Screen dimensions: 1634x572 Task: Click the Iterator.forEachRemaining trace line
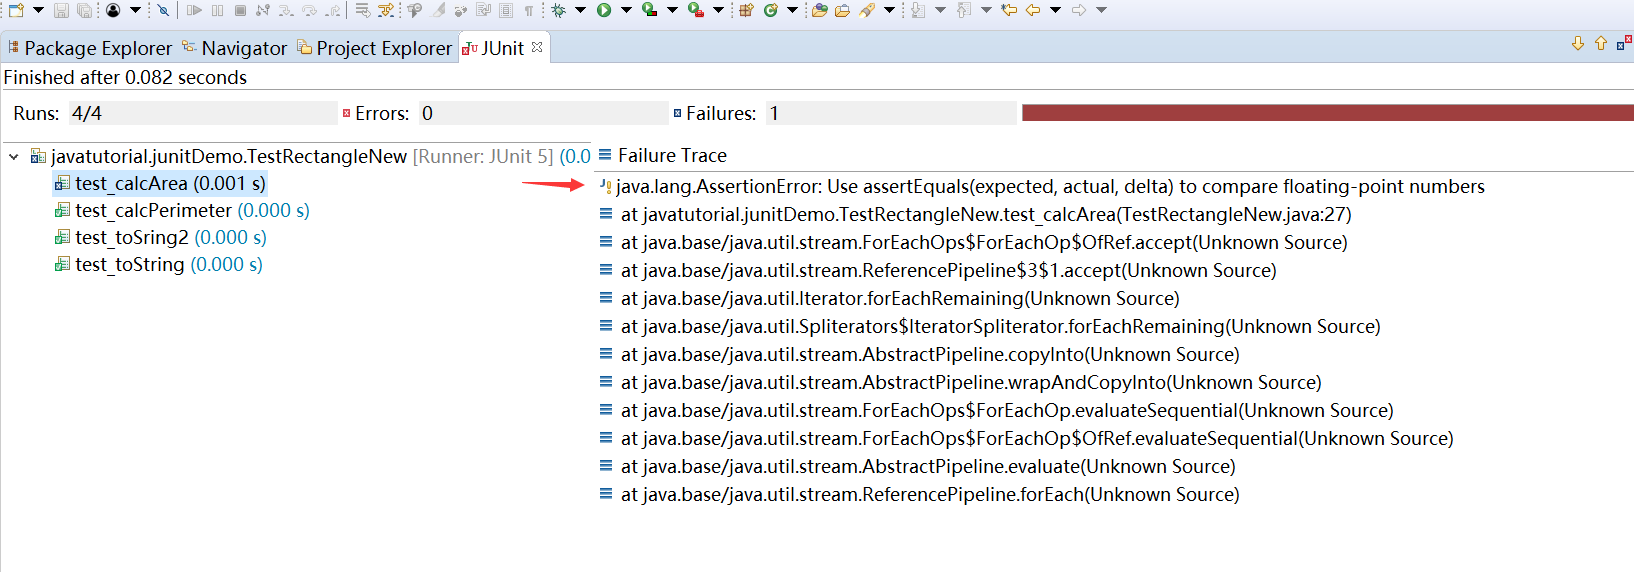pos(889,298)
